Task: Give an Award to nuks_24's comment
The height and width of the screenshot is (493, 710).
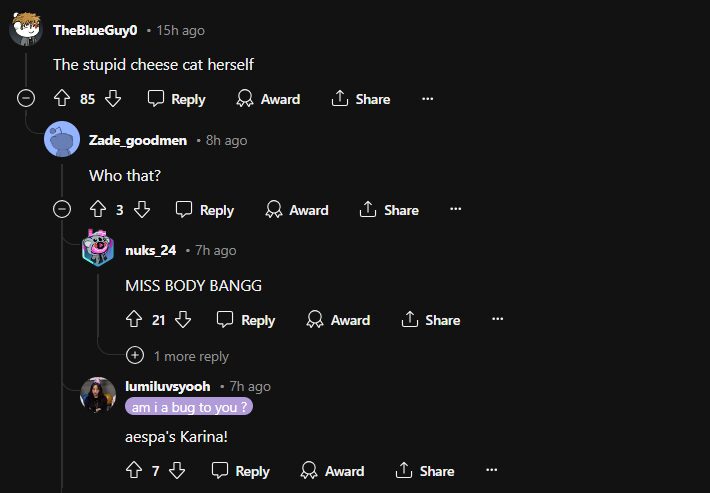Action: click(x=338, y=320)
